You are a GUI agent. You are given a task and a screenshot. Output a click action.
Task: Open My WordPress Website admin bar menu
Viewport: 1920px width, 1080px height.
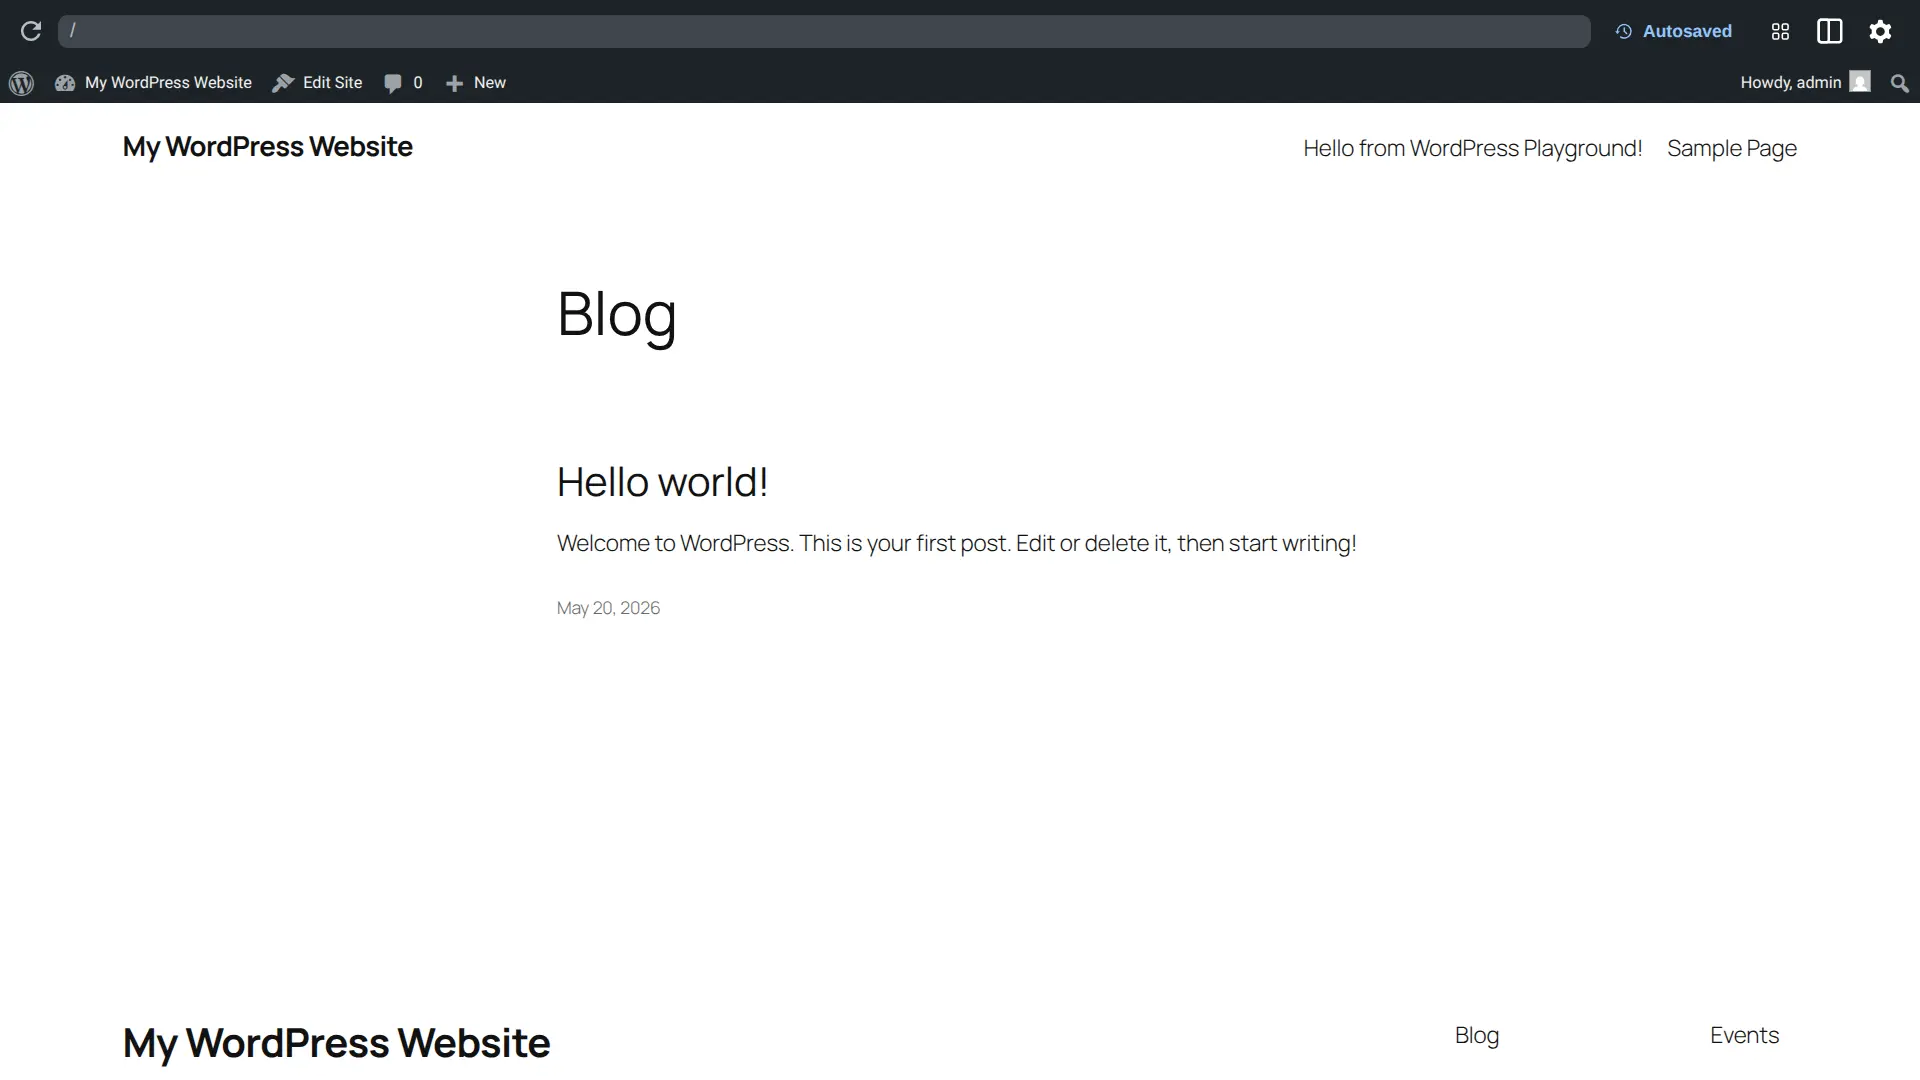tap(153, 83)
